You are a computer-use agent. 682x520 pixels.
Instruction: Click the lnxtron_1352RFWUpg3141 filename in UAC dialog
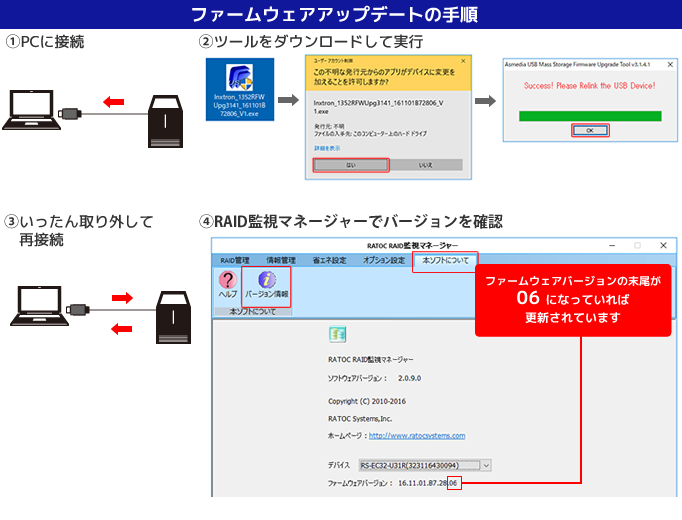pos(378,107)
